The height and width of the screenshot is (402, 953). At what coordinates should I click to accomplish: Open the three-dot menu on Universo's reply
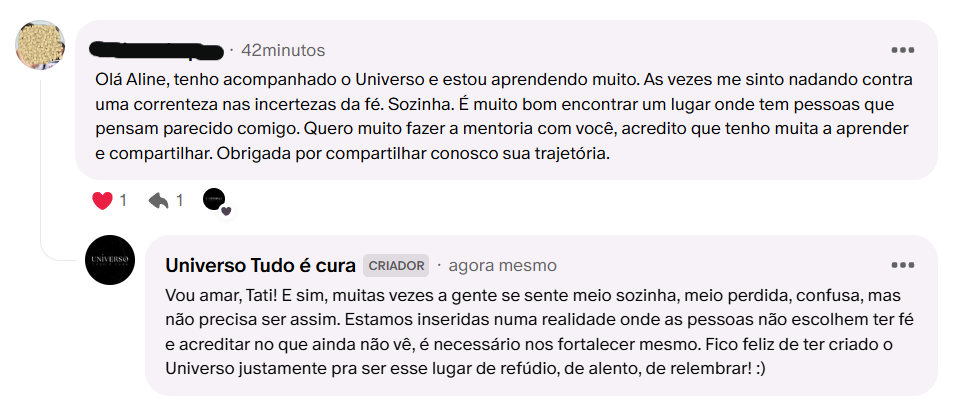pyautogui.click(x=902, y=265)
